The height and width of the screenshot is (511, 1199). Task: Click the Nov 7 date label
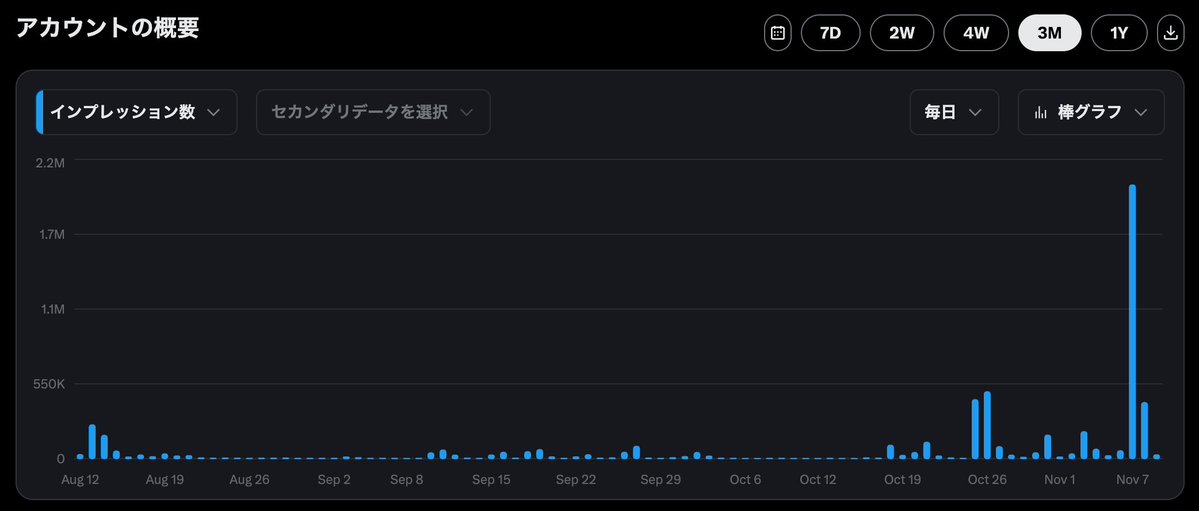coord(1132,480)
